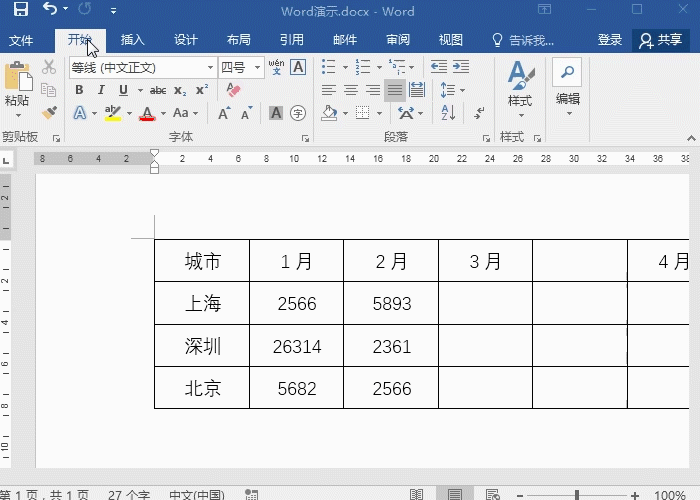
Task: Switch to the 插入 ribbon tab
Action: point(133,40)
